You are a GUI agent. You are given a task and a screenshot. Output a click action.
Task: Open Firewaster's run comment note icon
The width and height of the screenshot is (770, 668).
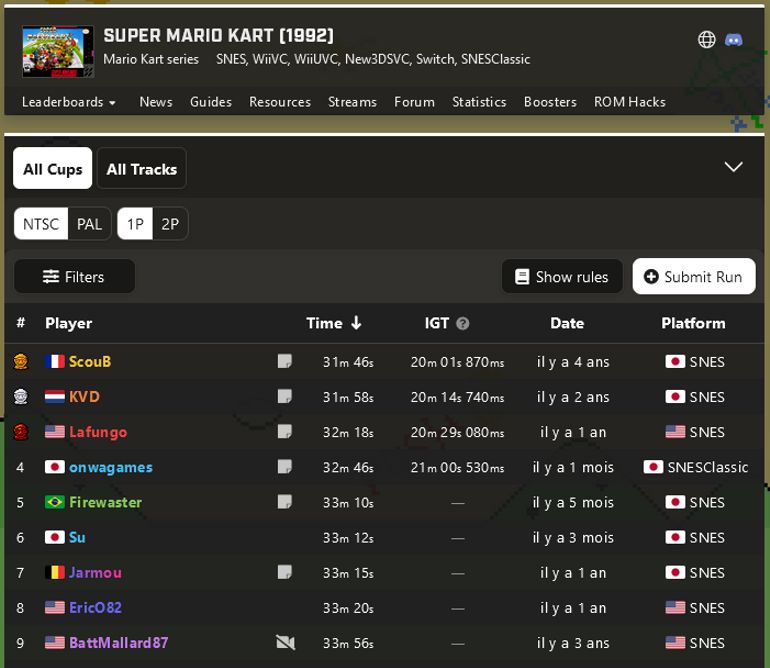pyautogui.click(x=284, y=502)
